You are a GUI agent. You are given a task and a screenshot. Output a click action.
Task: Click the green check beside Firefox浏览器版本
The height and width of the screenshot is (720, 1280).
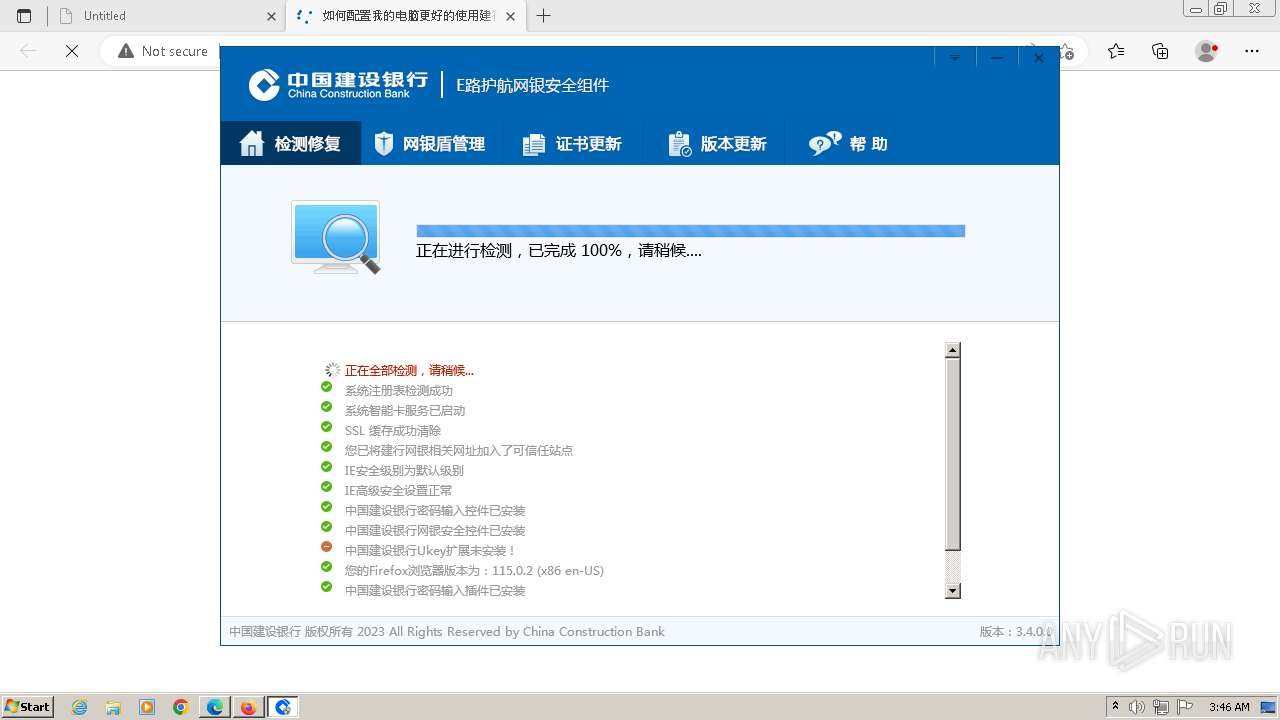(x=326, y=567)
